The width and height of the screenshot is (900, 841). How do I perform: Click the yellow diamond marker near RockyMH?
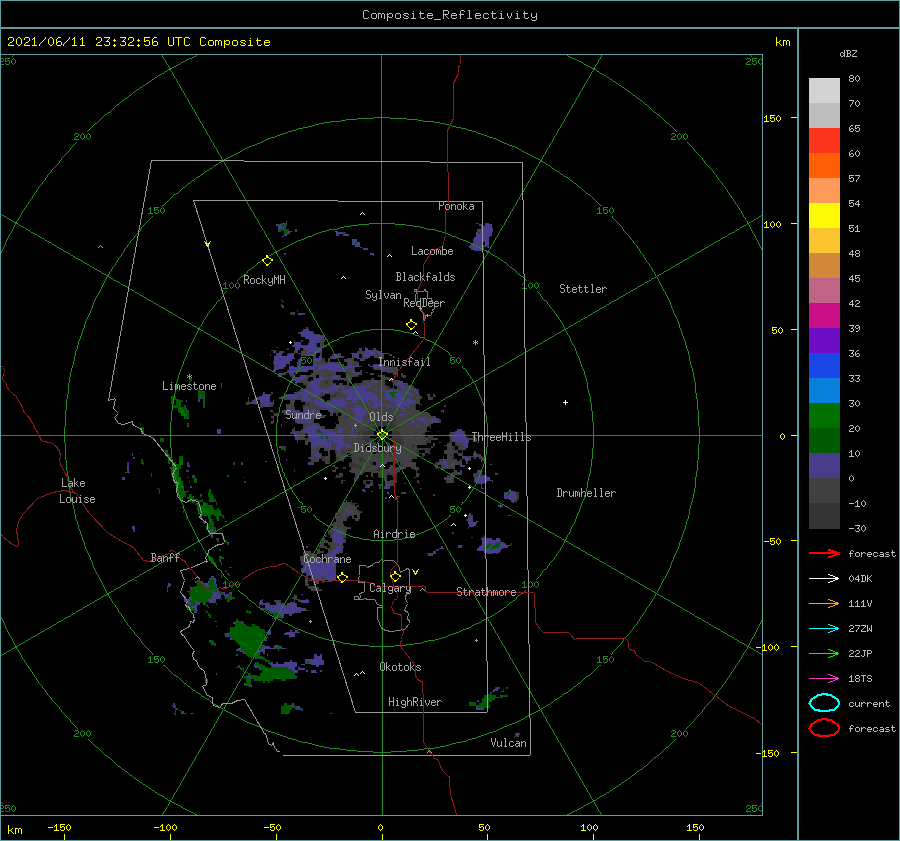pyautogui.click(x=267, y=261)
